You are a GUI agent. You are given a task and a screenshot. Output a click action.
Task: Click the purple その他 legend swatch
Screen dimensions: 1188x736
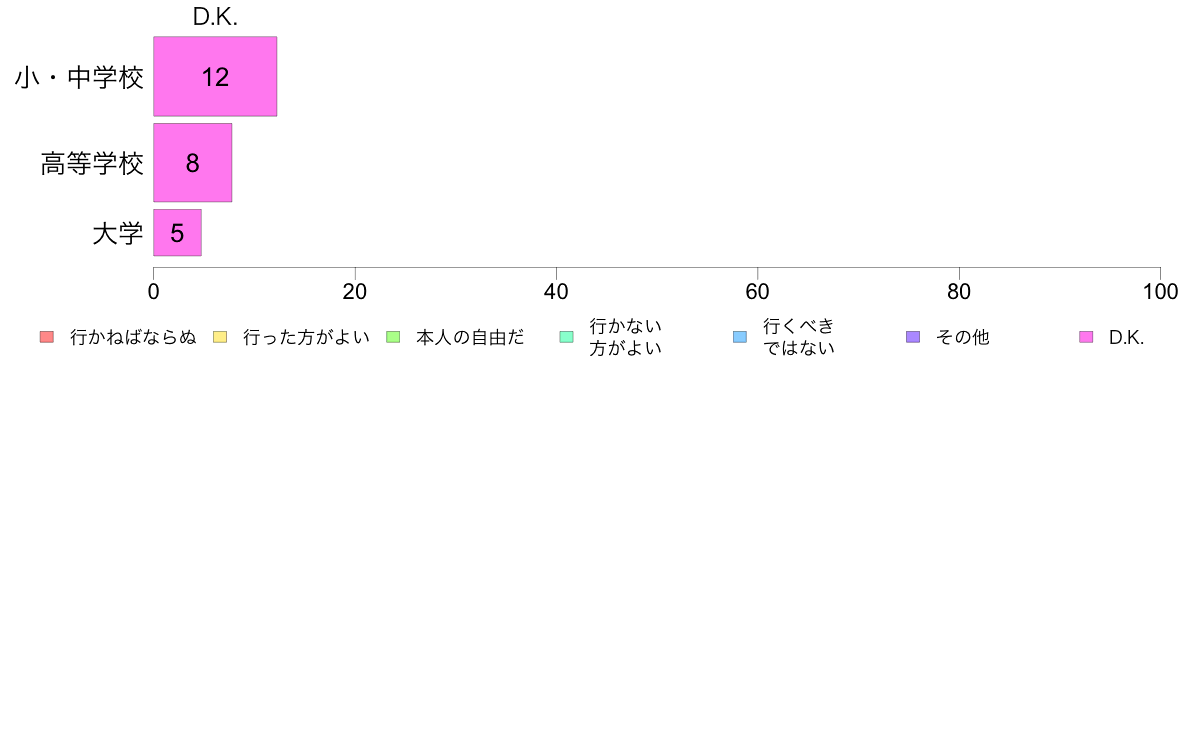pos(913,337)
